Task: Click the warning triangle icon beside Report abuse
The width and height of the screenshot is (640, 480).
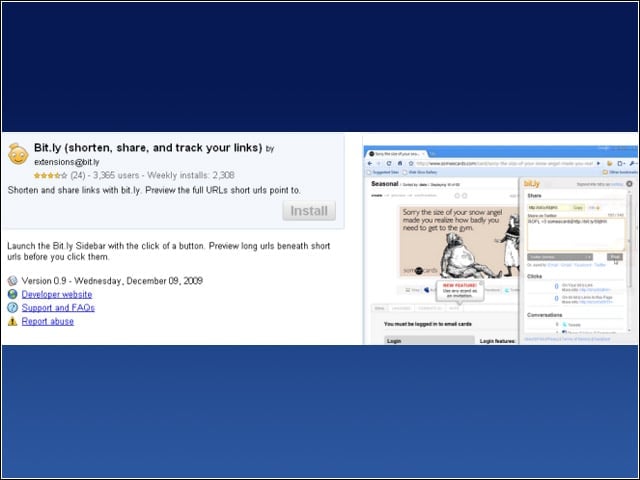Action: [13, 321]
